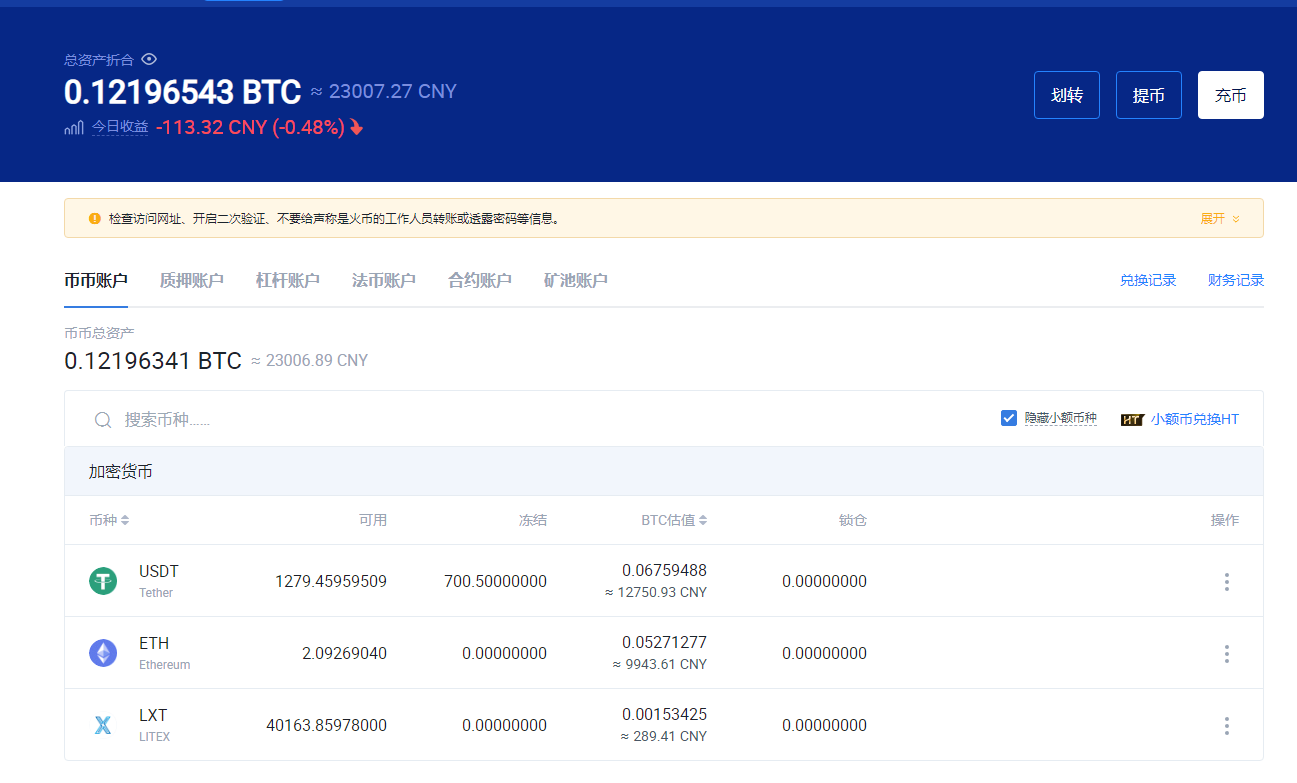Click the USDT Tether coin icon
This screenshot has height=783, width=1297.
click(x=103, y=581)
